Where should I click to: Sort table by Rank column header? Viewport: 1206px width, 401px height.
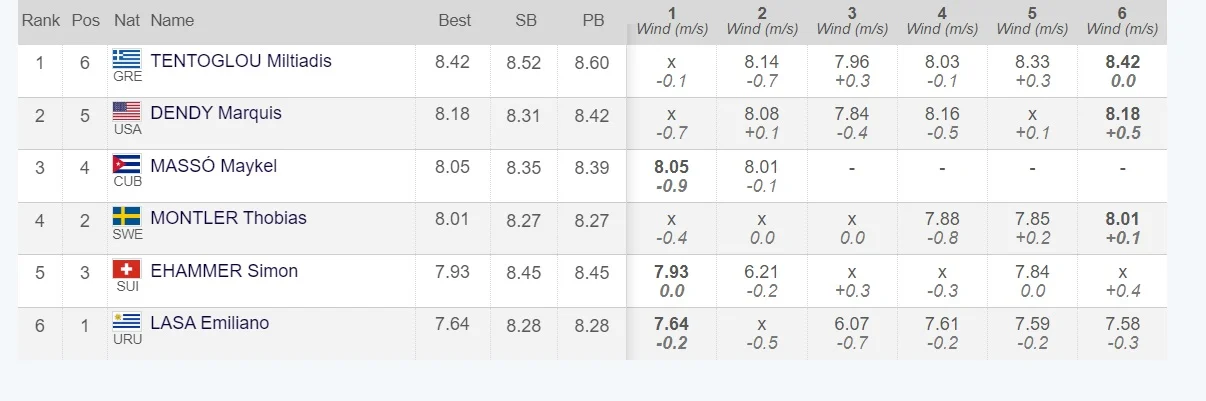point(41,20)
